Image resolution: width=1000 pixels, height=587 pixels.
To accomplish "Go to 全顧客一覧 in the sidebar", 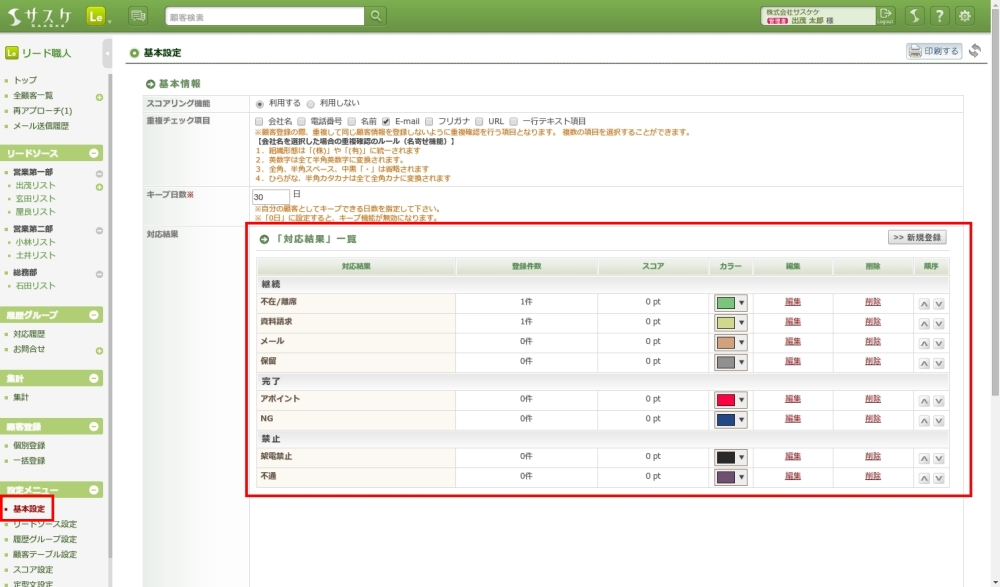I will pyautogui.click(x=33, y=95).
